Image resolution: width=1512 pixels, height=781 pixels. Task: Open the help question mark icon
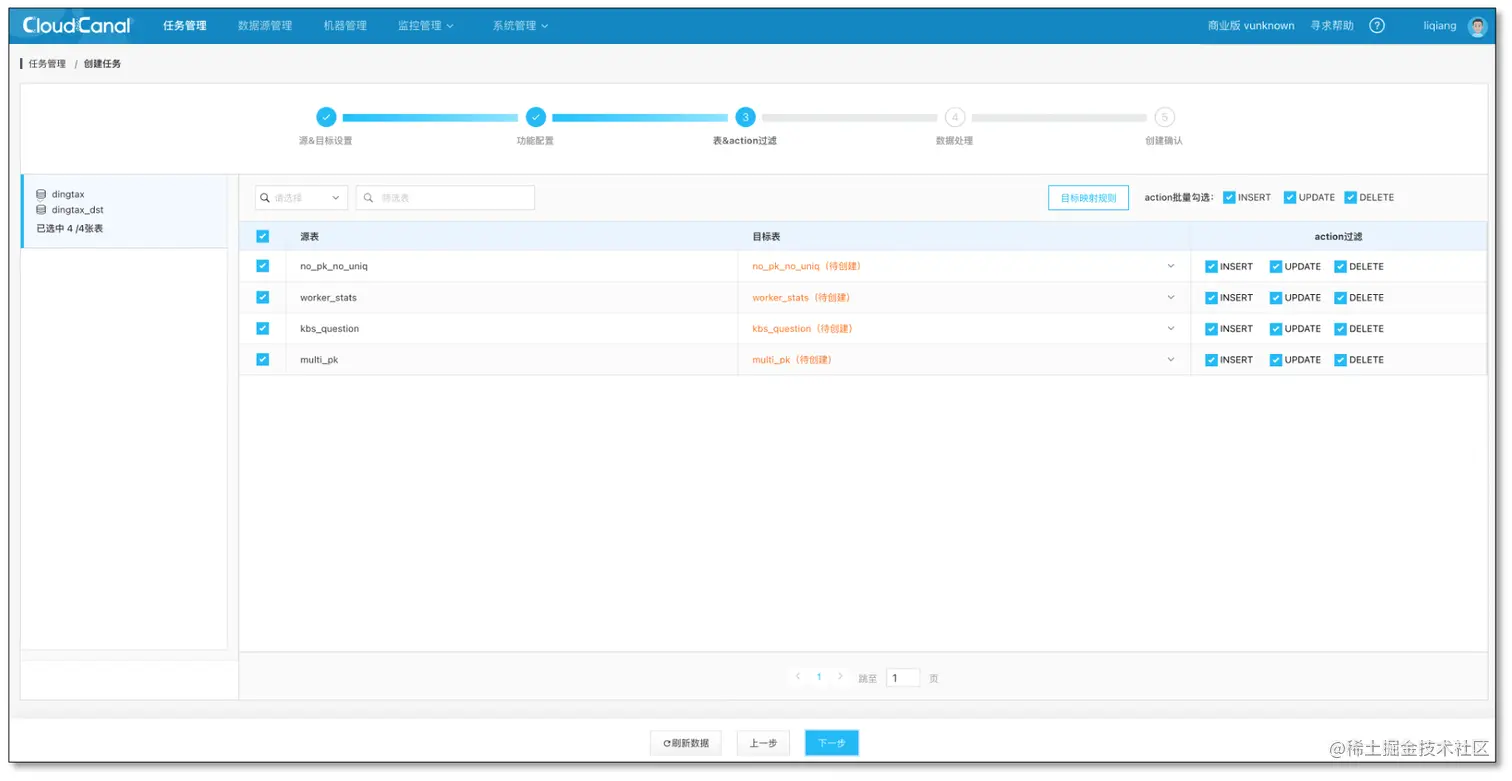click(1377, 26)
